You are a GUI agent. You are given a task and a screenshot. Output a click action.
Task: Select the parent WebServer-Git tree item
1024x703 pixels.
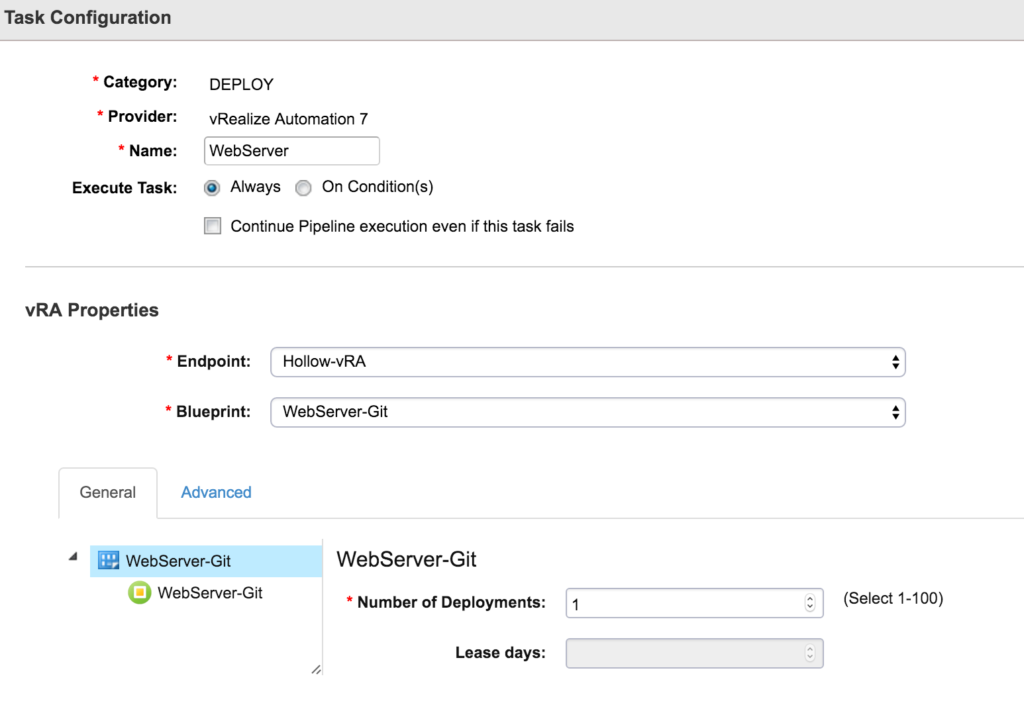[178, 561]
